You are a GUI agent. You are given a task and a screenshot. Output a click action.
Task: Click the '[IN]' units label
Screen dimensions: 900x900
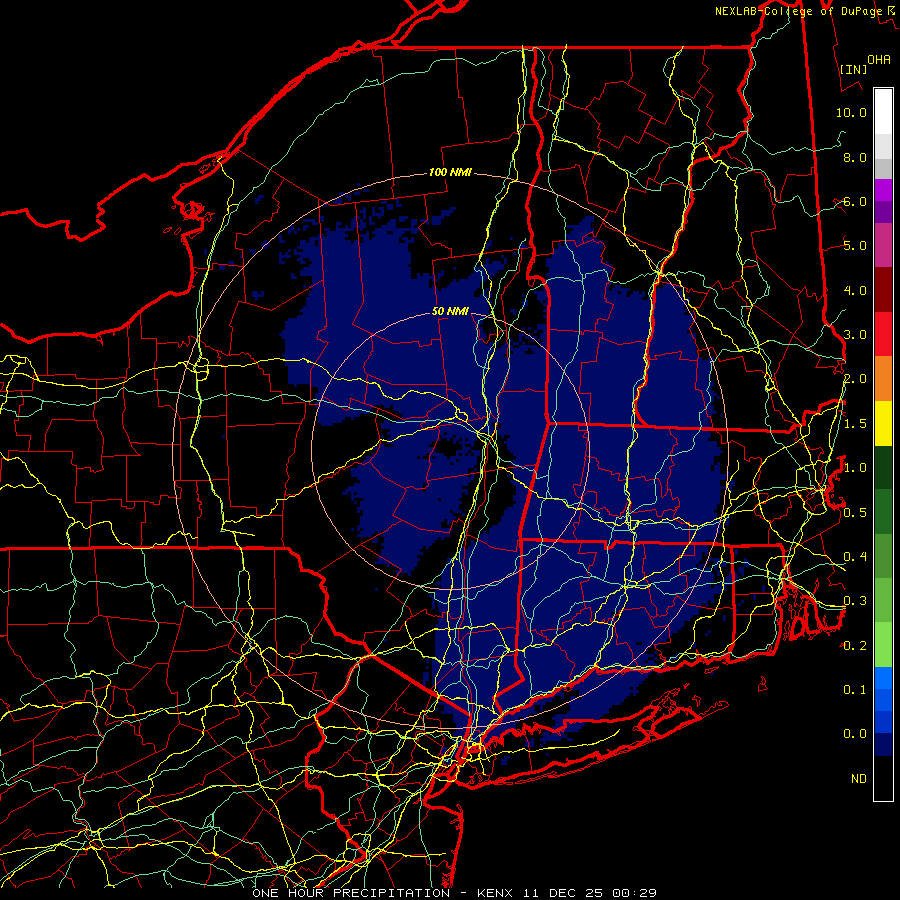[x=853, y=69]
